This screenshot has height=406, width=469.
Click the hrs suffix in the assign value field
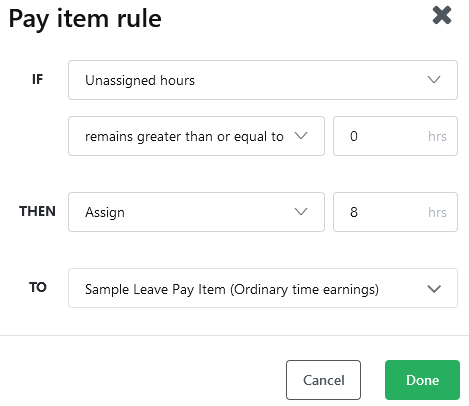coord(437,212)
